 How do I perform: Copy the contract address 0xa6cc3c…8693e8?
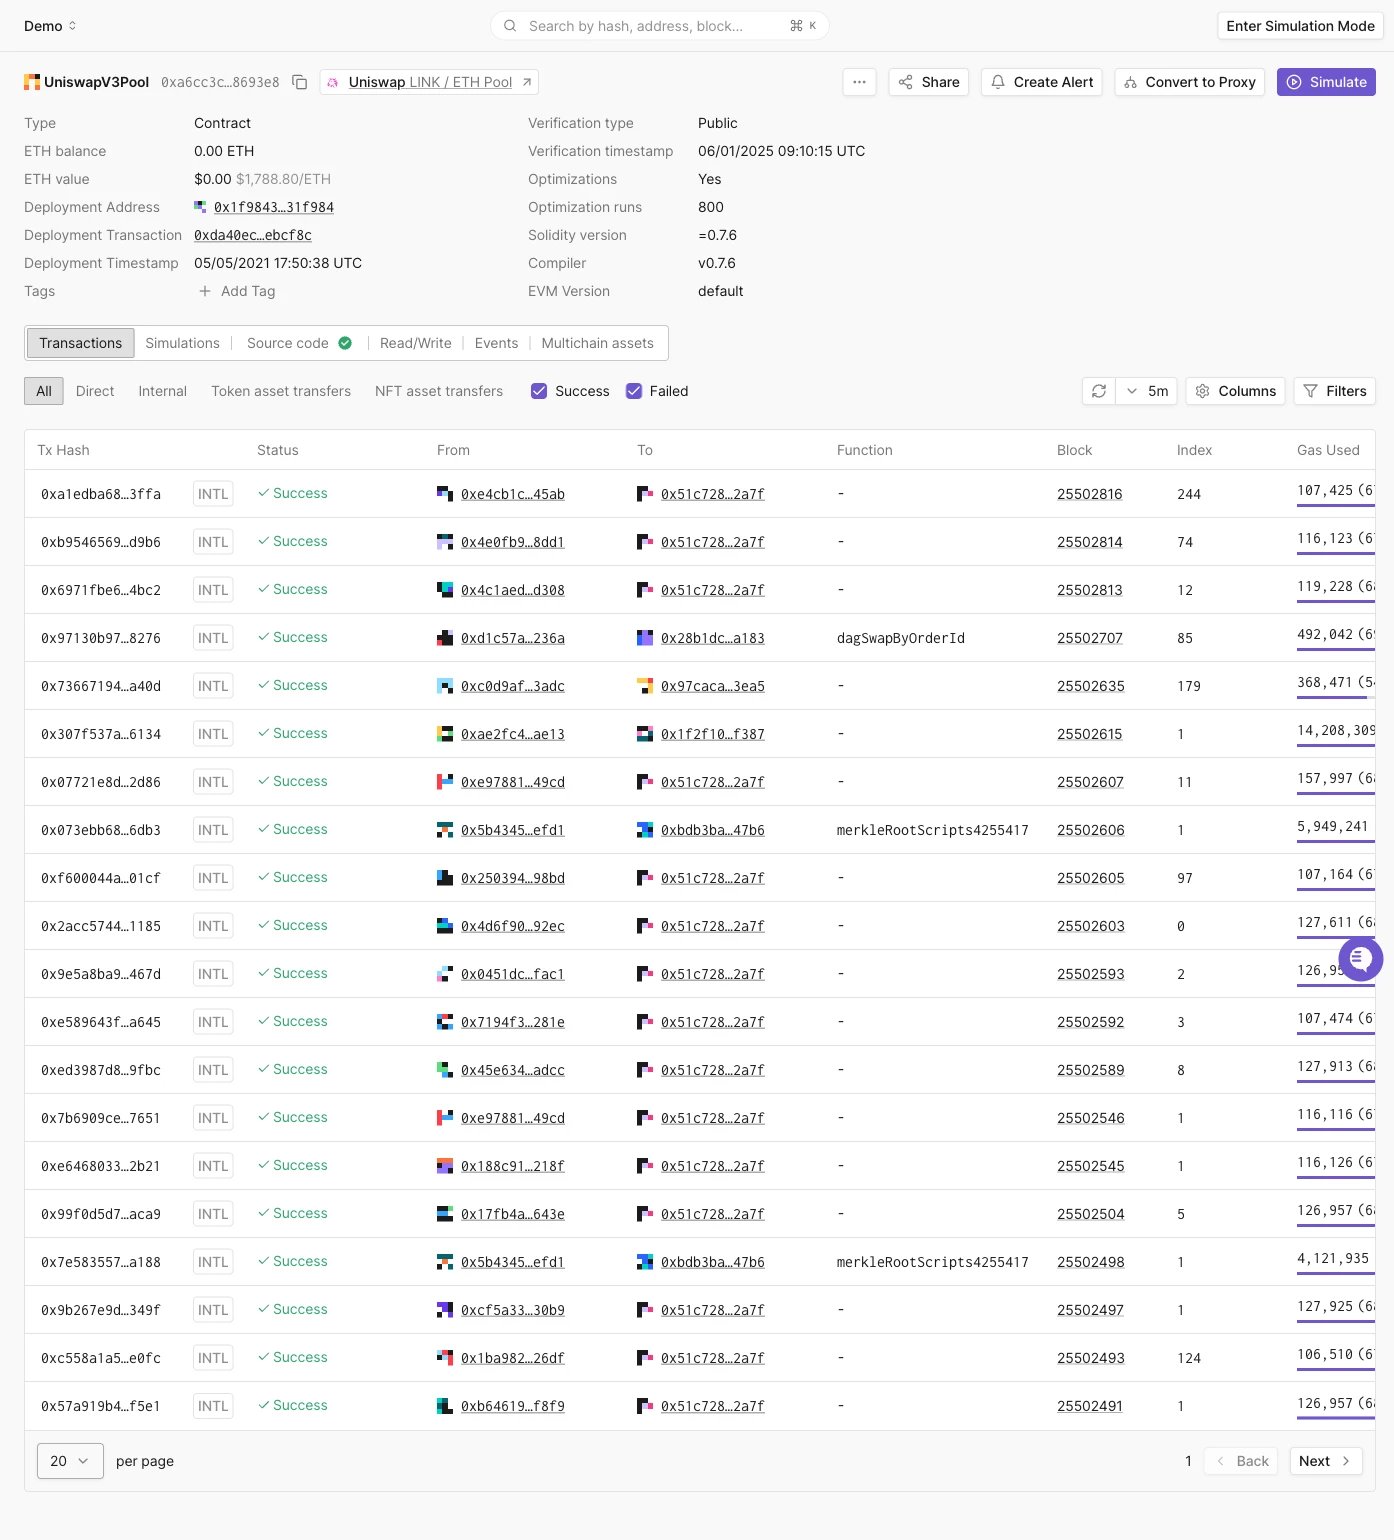click(299, 82)
